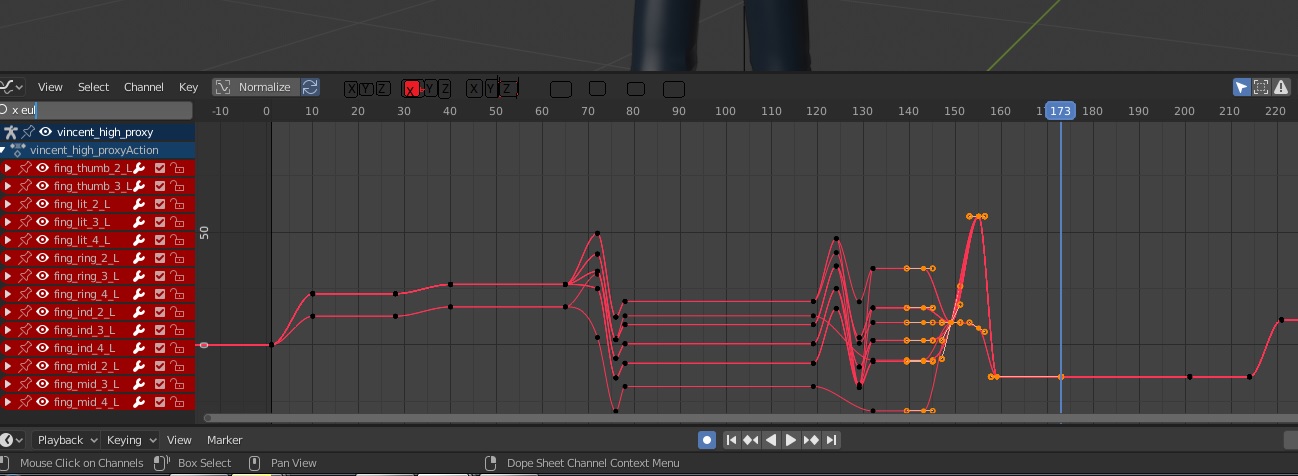The image size is (1298, 476).
Task: Collapse the vincent_high_proxyAction channel
Action: pos(3,150)
